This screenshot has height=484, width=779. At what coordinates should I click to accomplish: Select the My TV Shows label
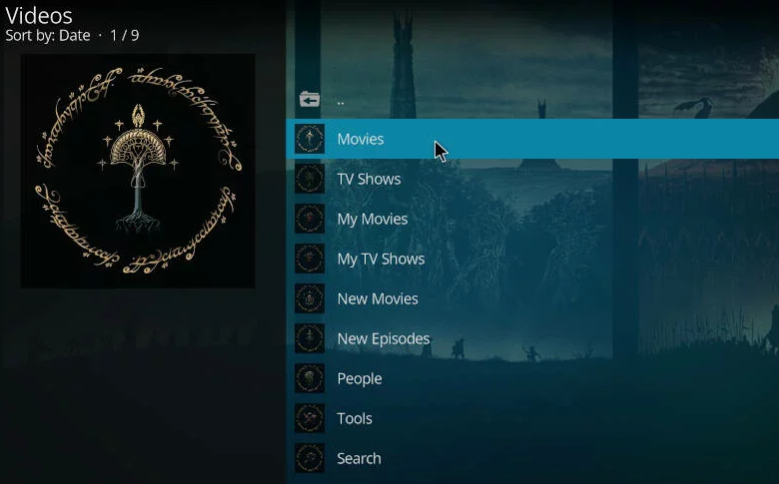click(381, 259)
